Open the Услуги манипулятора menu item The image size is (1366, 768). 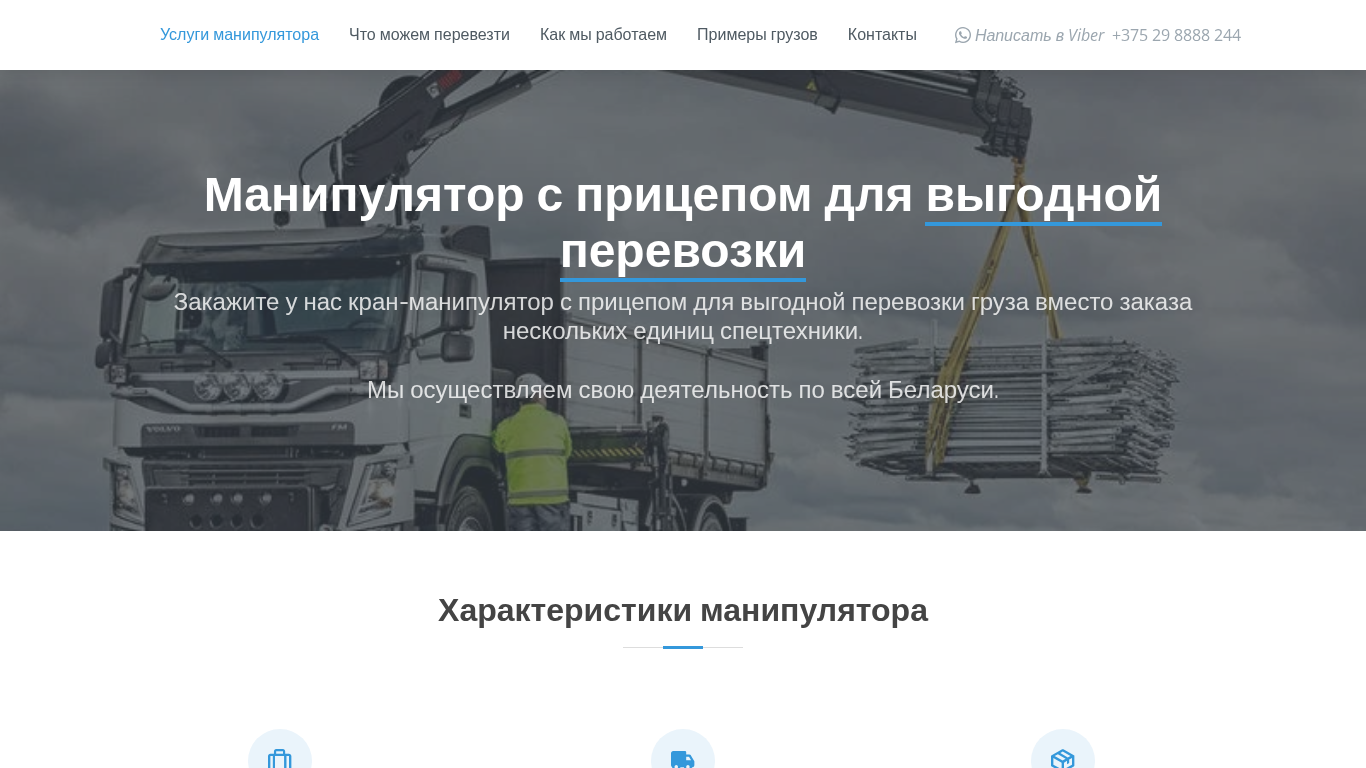pyautogui.click(x=239, y=35)
